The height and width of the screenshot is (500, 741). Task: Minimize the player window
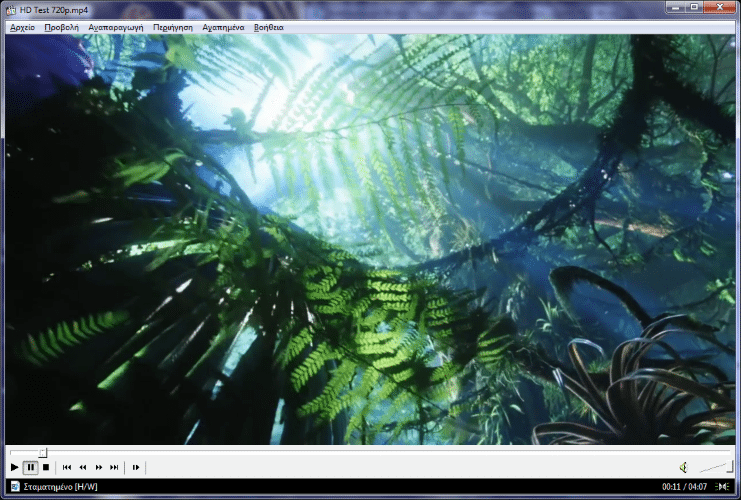click(x=675, y=7)
